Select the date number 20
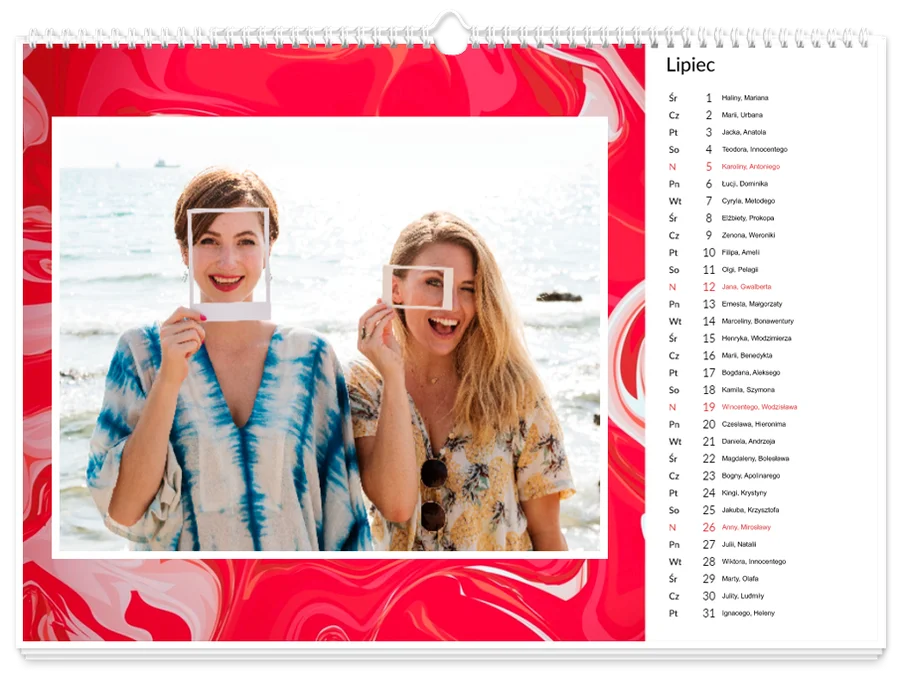 click(709, 424)
